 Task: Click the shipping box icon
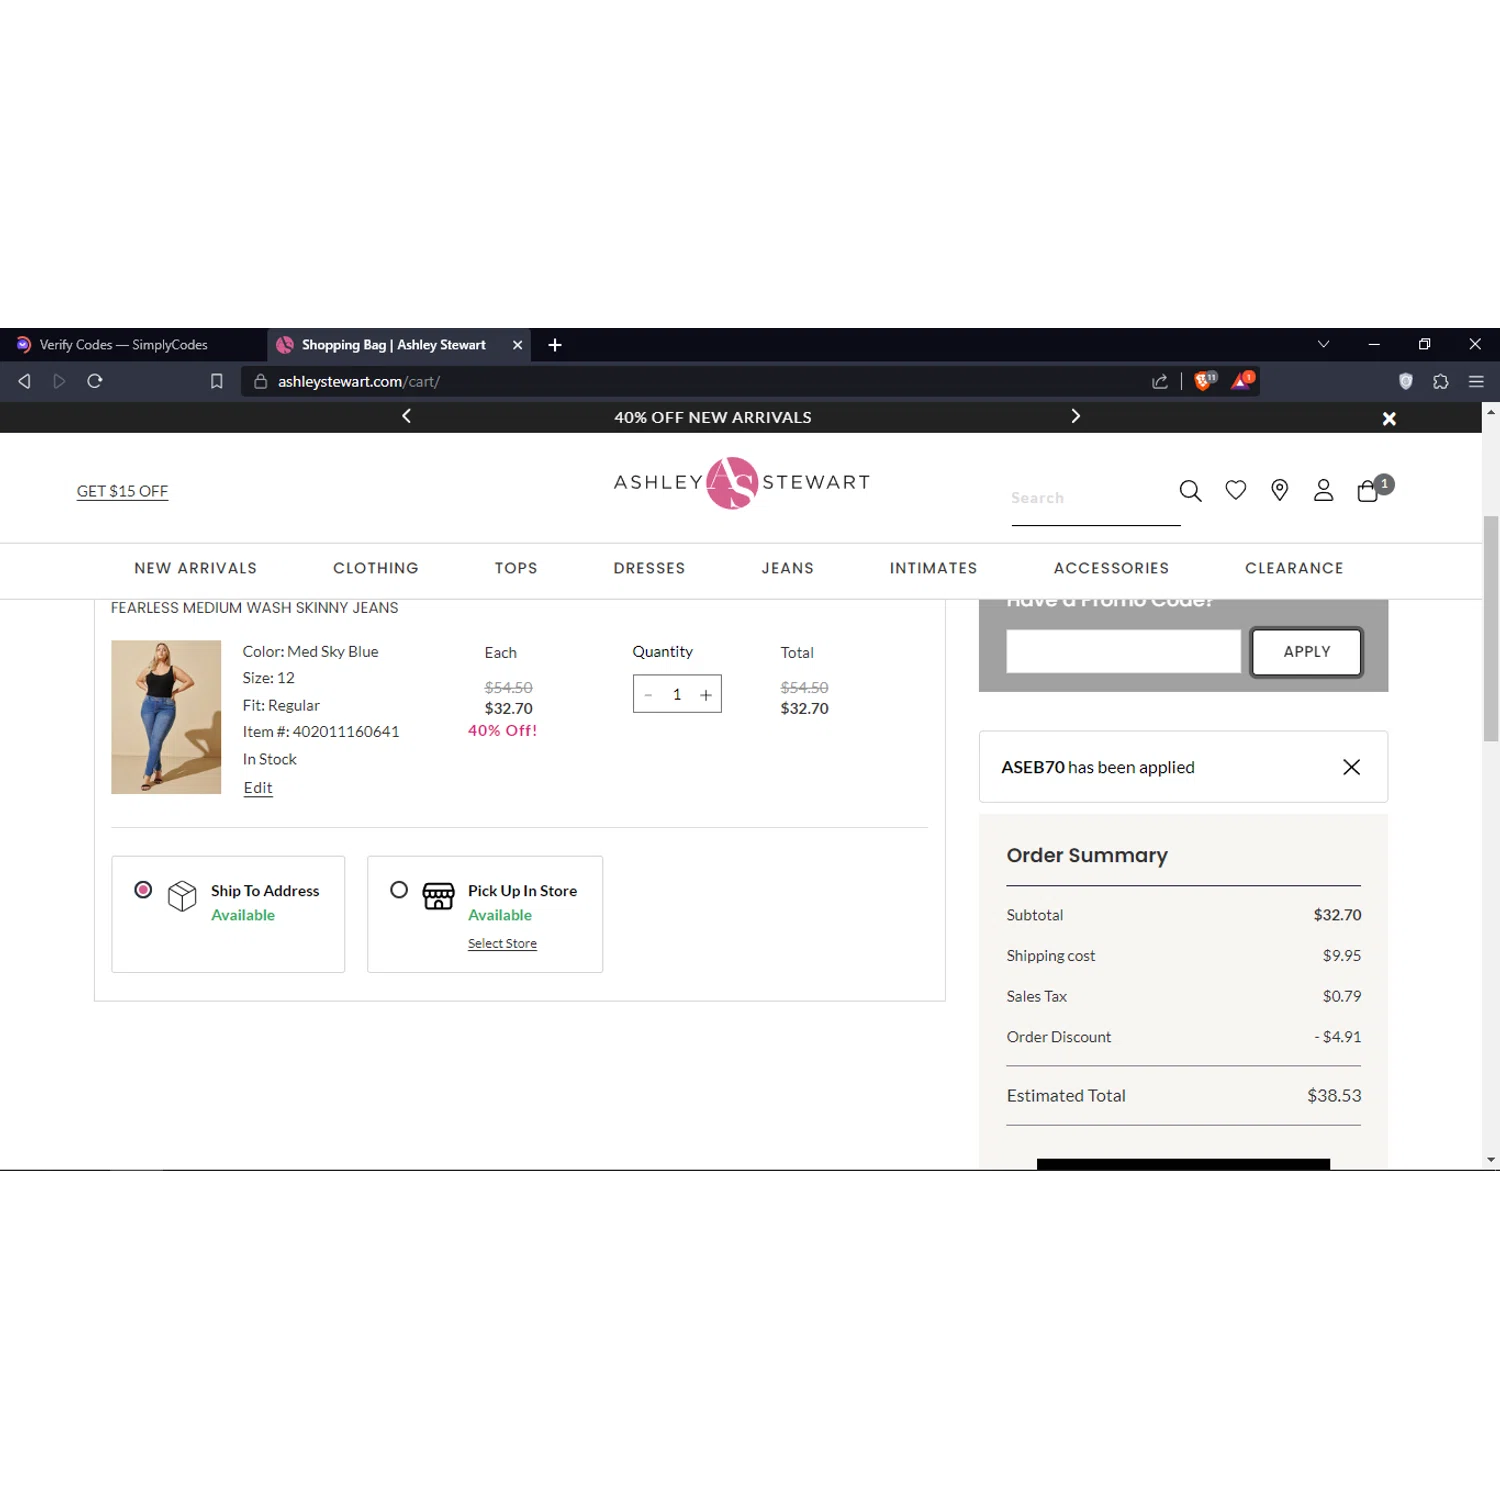click(x=182, y=896)
